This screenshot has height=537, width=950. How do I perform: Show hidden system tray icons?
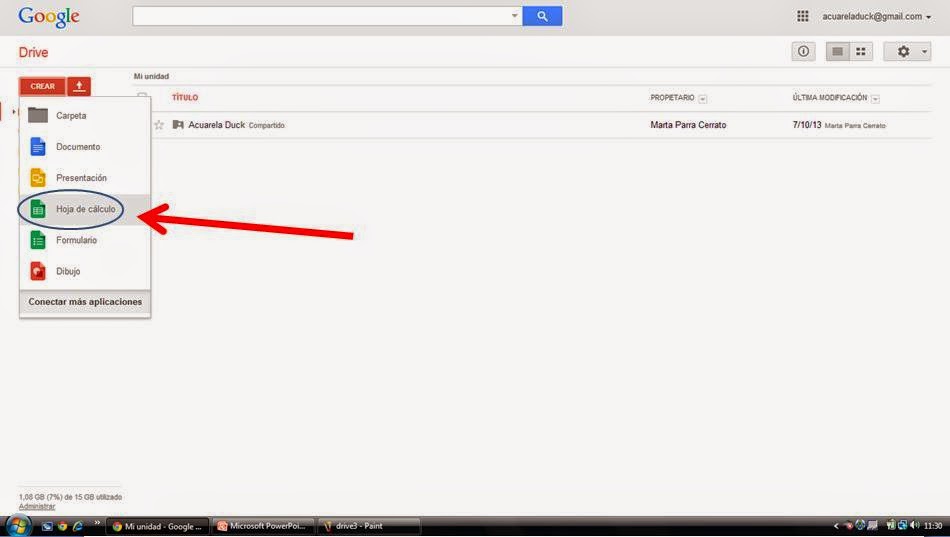click(836, 526)
